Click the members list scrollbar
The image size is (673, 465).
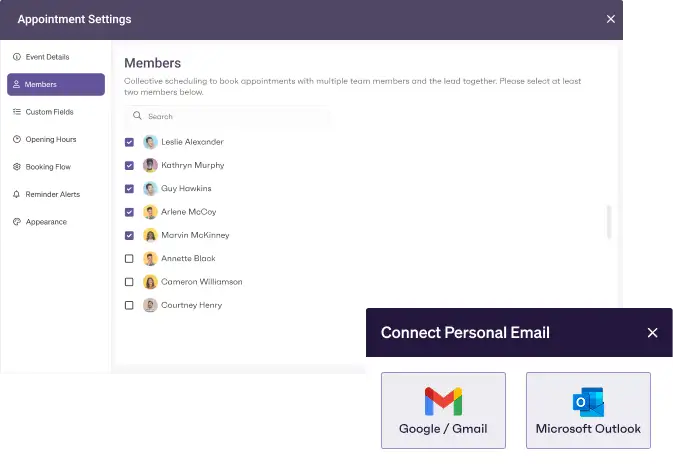point(609,222)
